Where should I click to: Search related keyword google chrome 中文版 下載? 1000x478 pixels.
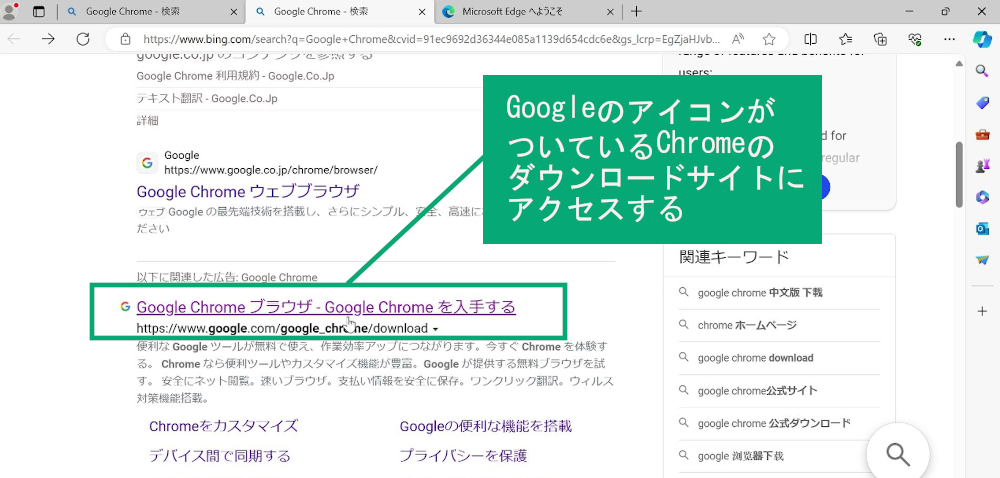click(760, 293)
